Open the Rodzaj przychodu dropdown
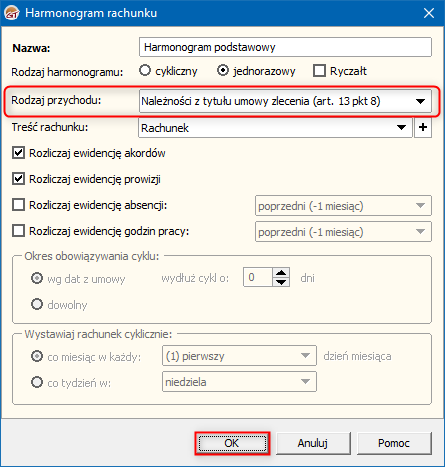 pyautogui.click(x=285, y=101)
